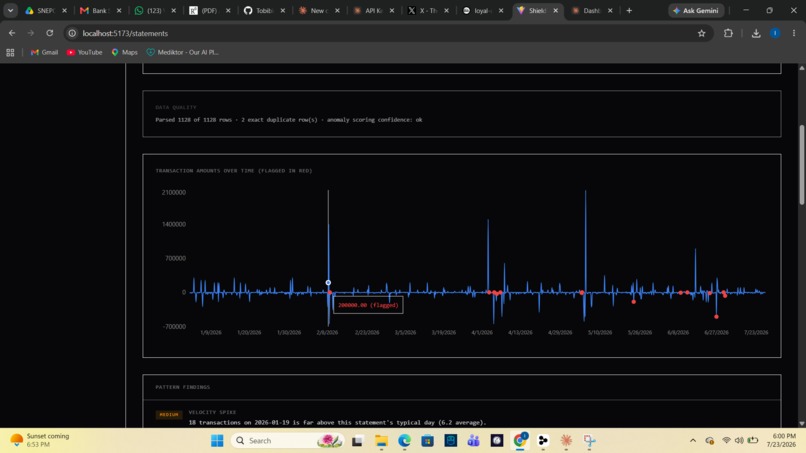Close the New c tab

tap(337, 10)
